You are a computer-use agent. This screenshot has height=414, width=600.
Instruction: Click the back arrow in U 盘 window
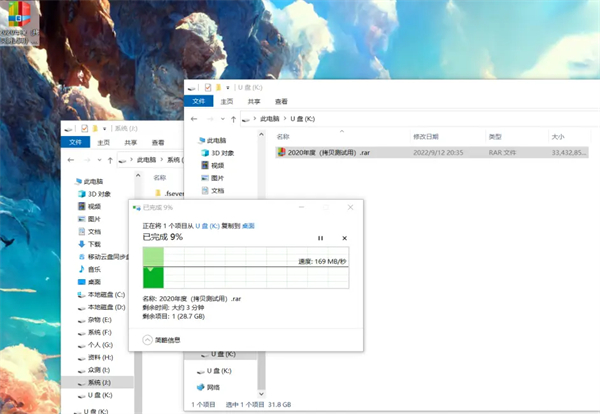[193, 118]
